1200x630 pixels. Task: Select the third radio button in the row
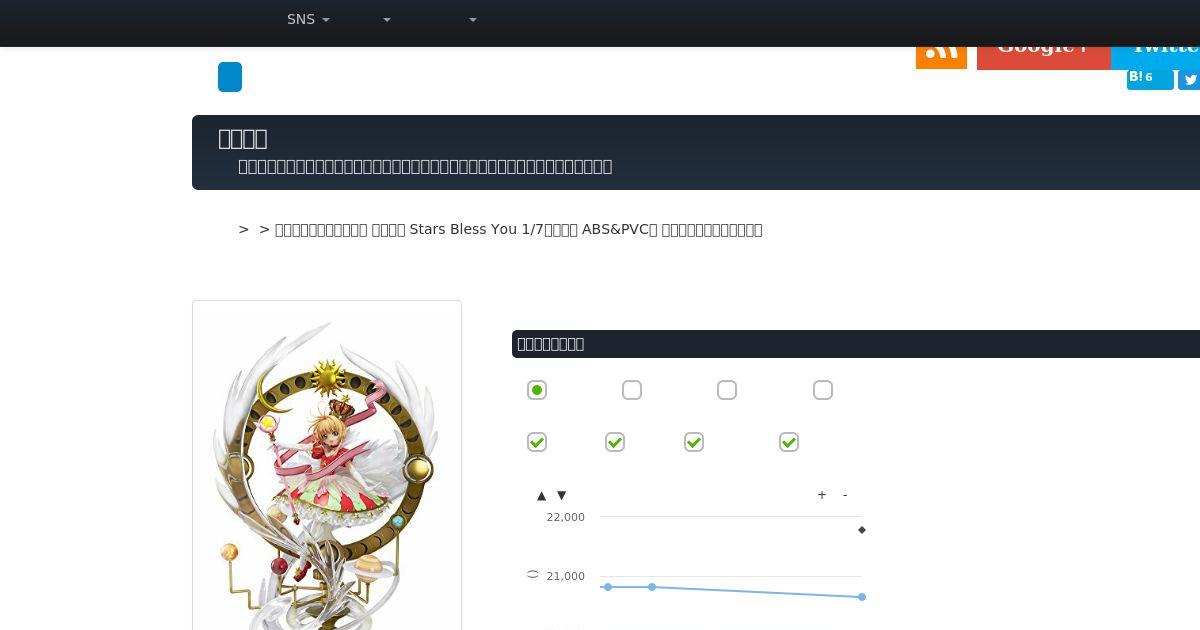(727, 390)
